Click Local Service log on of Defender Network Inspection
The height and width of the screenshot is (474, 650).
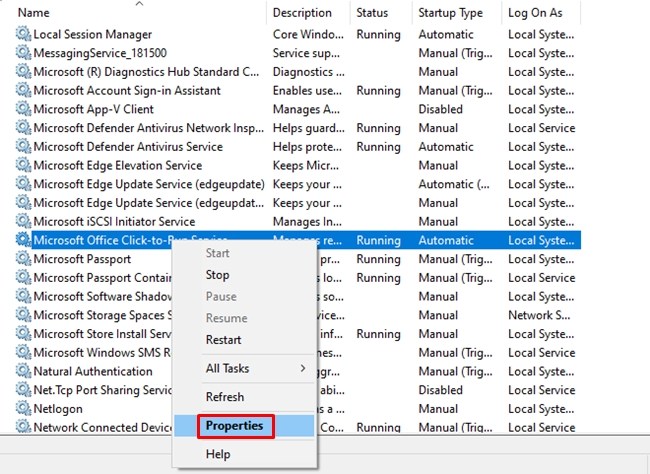pos(541,128)
